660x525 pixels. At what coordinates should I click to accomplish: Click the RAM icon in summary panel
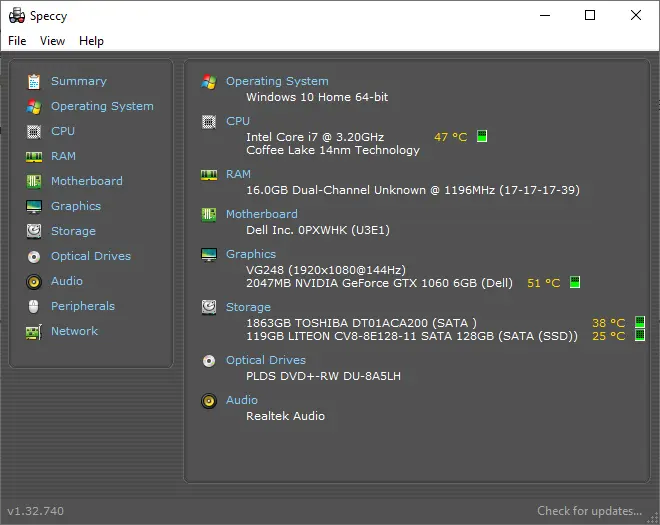209,175
